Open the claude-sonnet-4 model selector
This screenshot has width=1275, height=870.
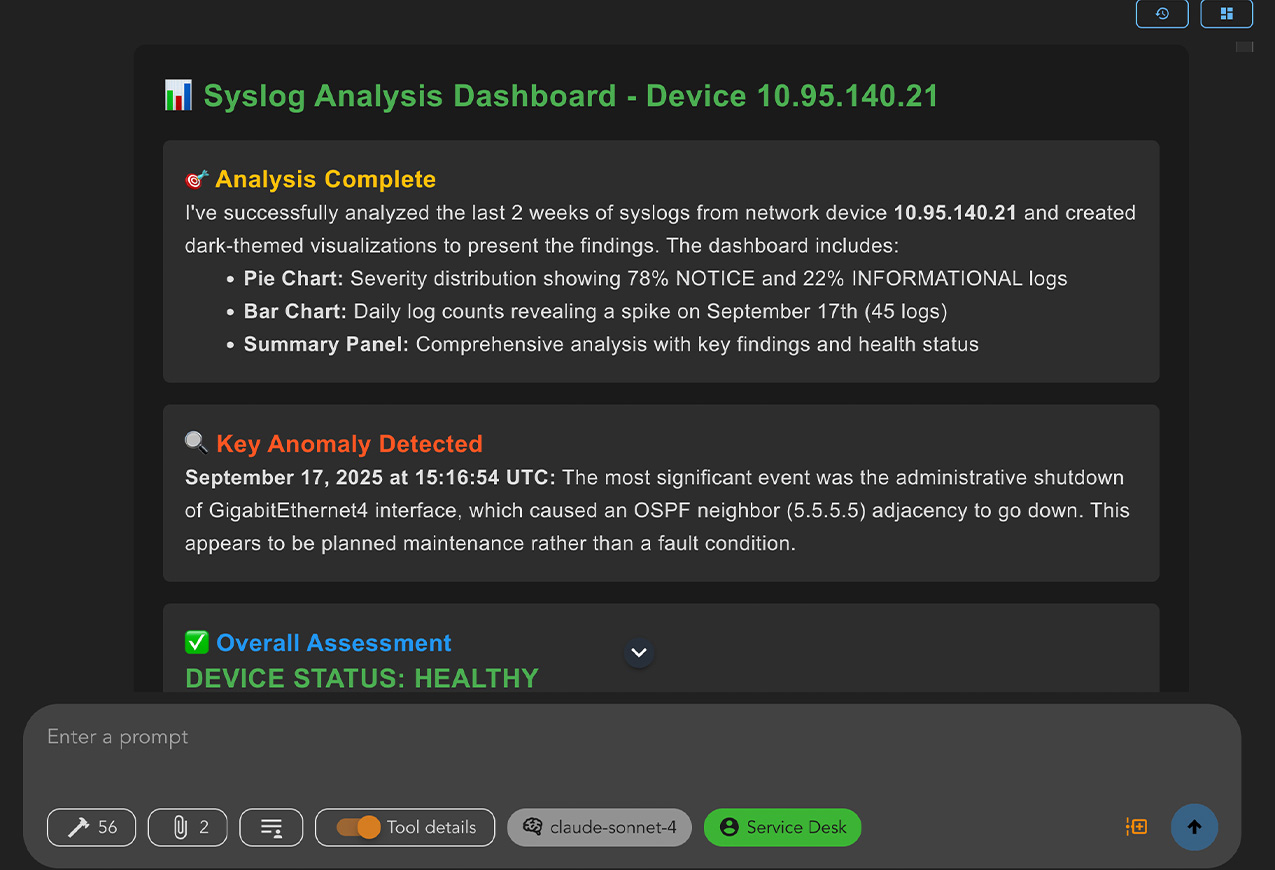(599, 827)
